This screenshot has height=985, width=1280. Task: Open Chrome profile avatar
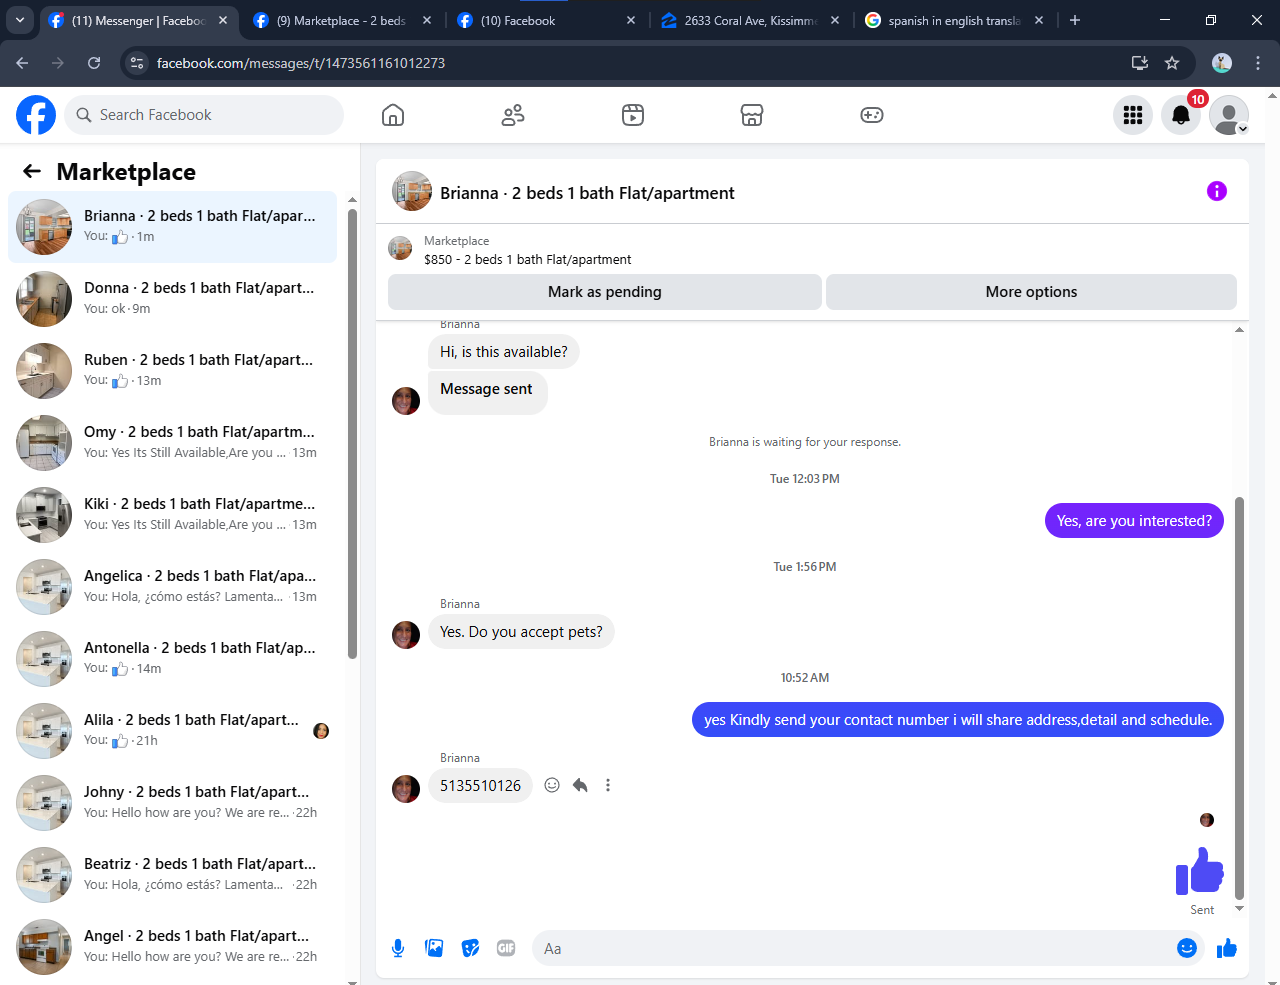[x=1222, y=63]
